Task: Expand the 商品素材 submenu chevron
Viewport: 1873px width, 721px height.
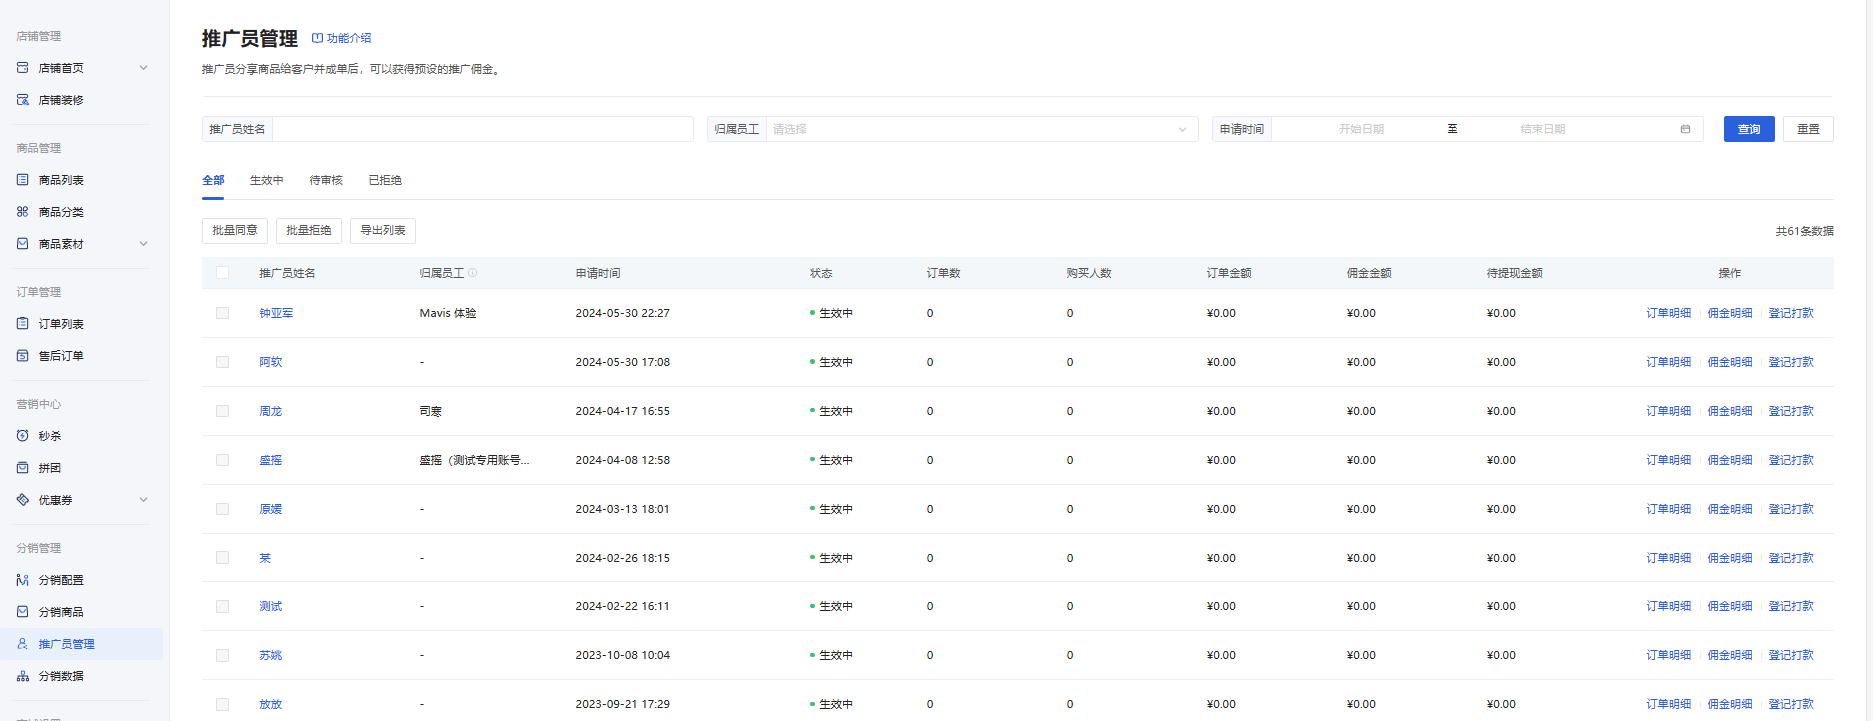Action: click(143, 244)
